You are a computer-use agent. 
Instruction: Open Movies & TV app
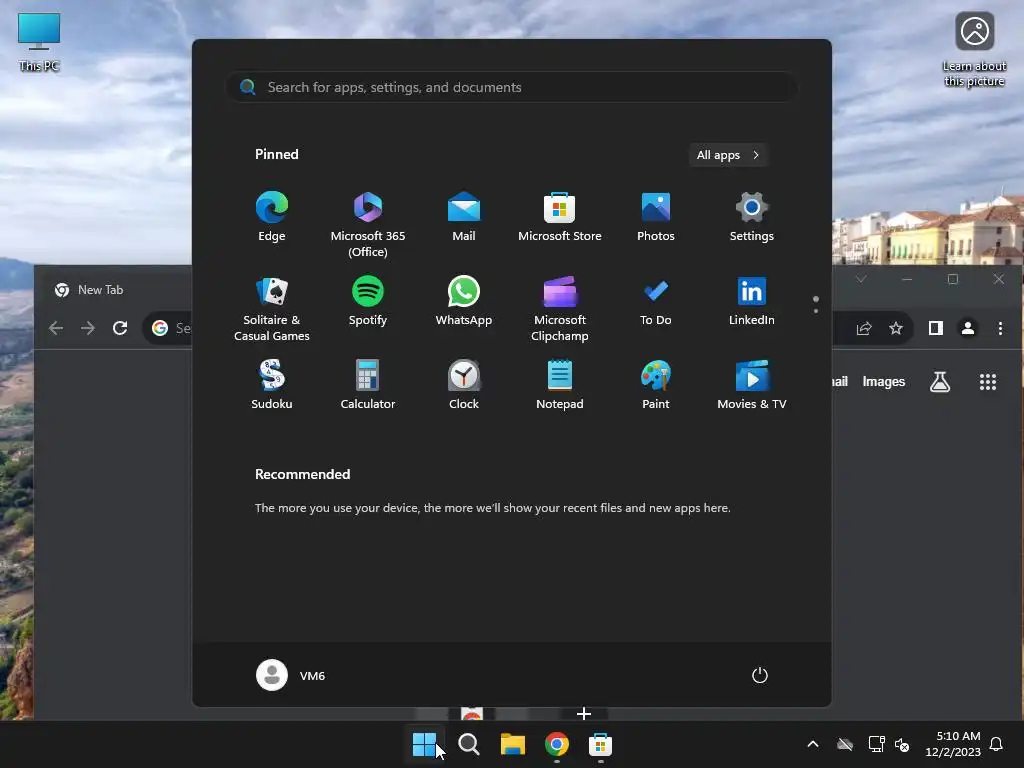pyautogui.click(x=752, y=385)
